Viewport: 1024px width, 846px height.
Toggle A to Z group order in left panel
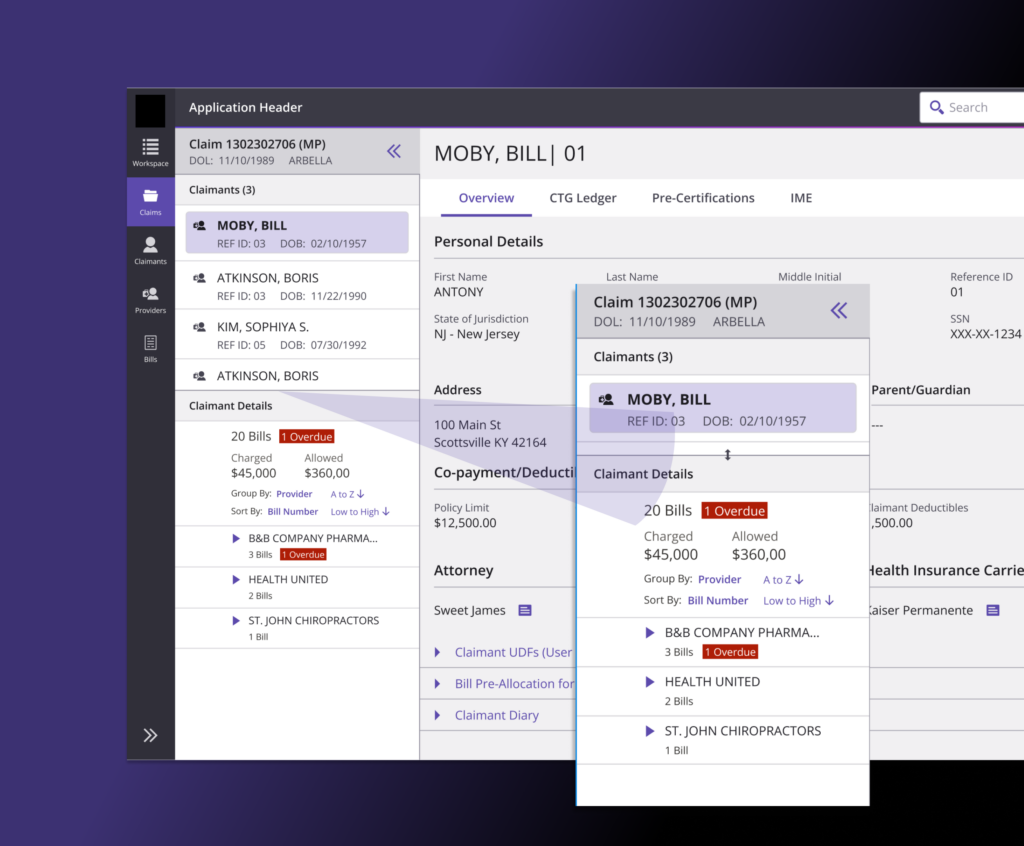click(x=348, y=494)
